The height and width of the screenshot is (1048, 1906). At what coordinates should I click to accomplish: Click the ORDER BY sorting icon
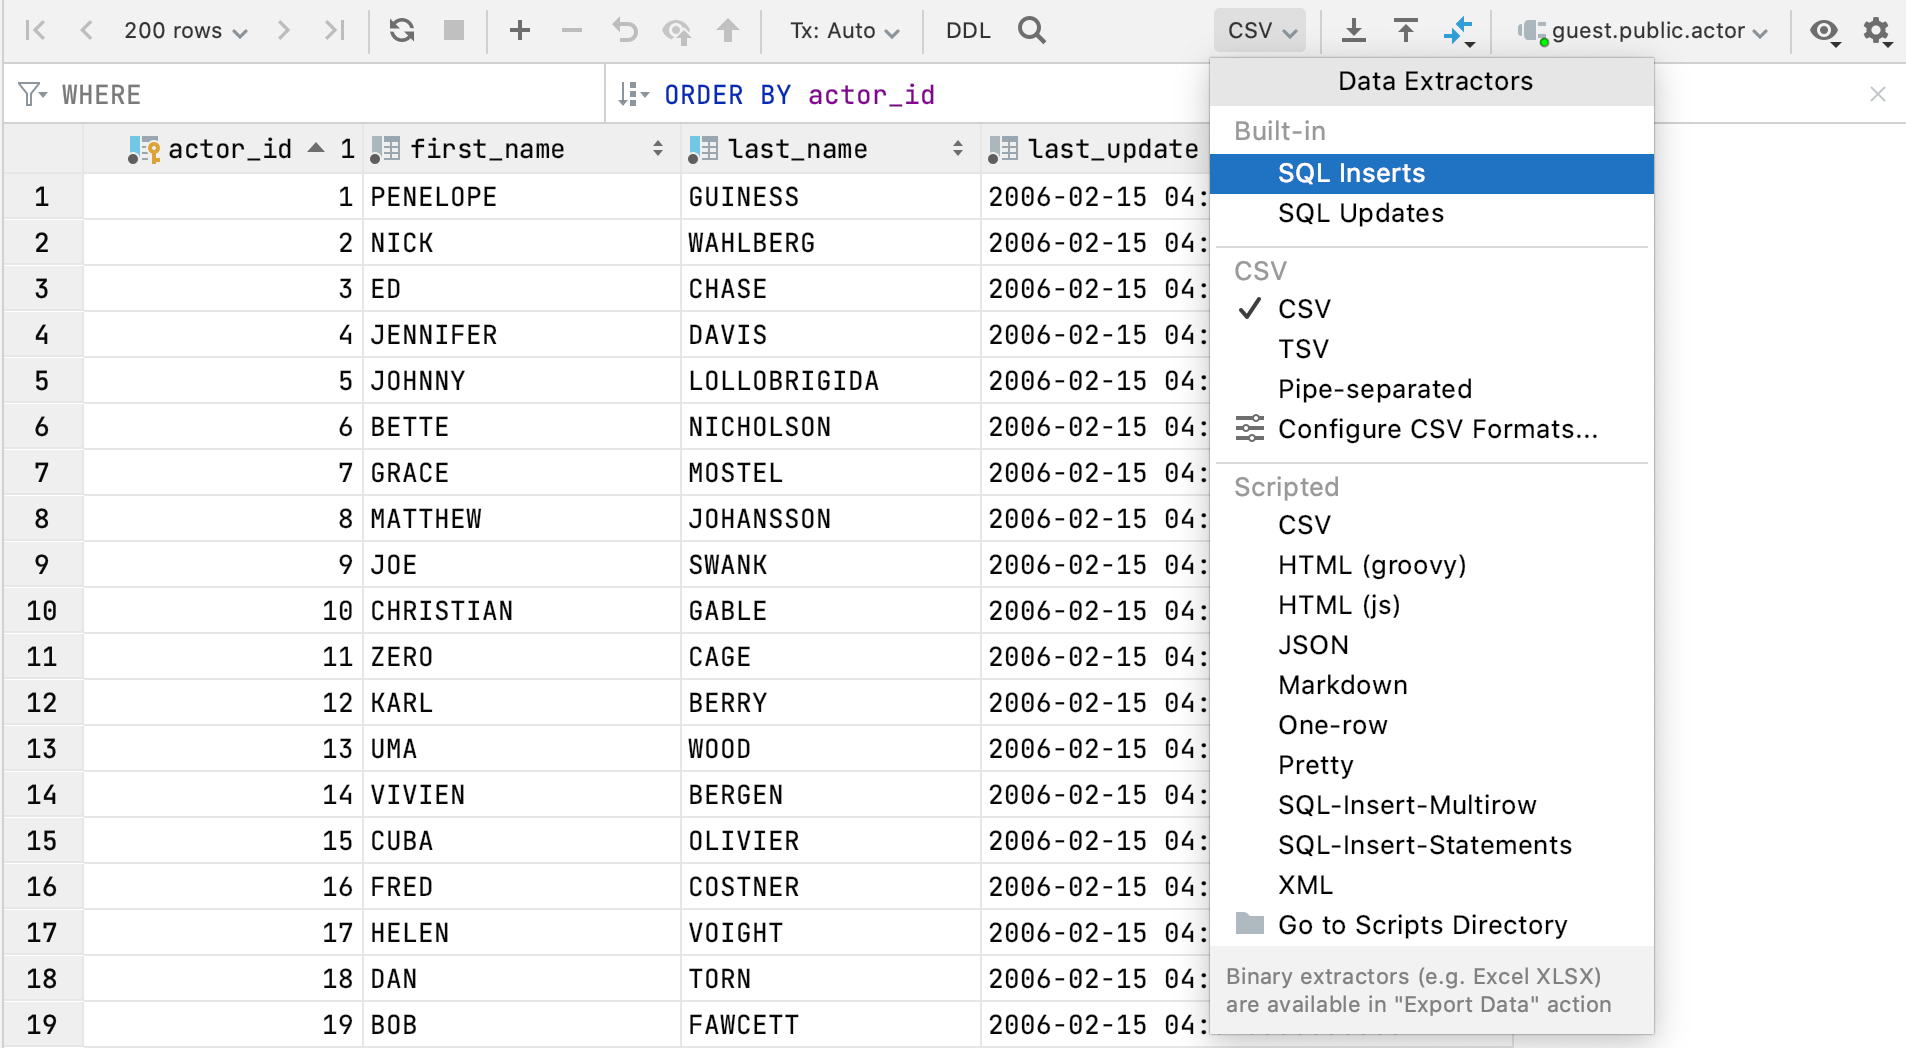633,93
